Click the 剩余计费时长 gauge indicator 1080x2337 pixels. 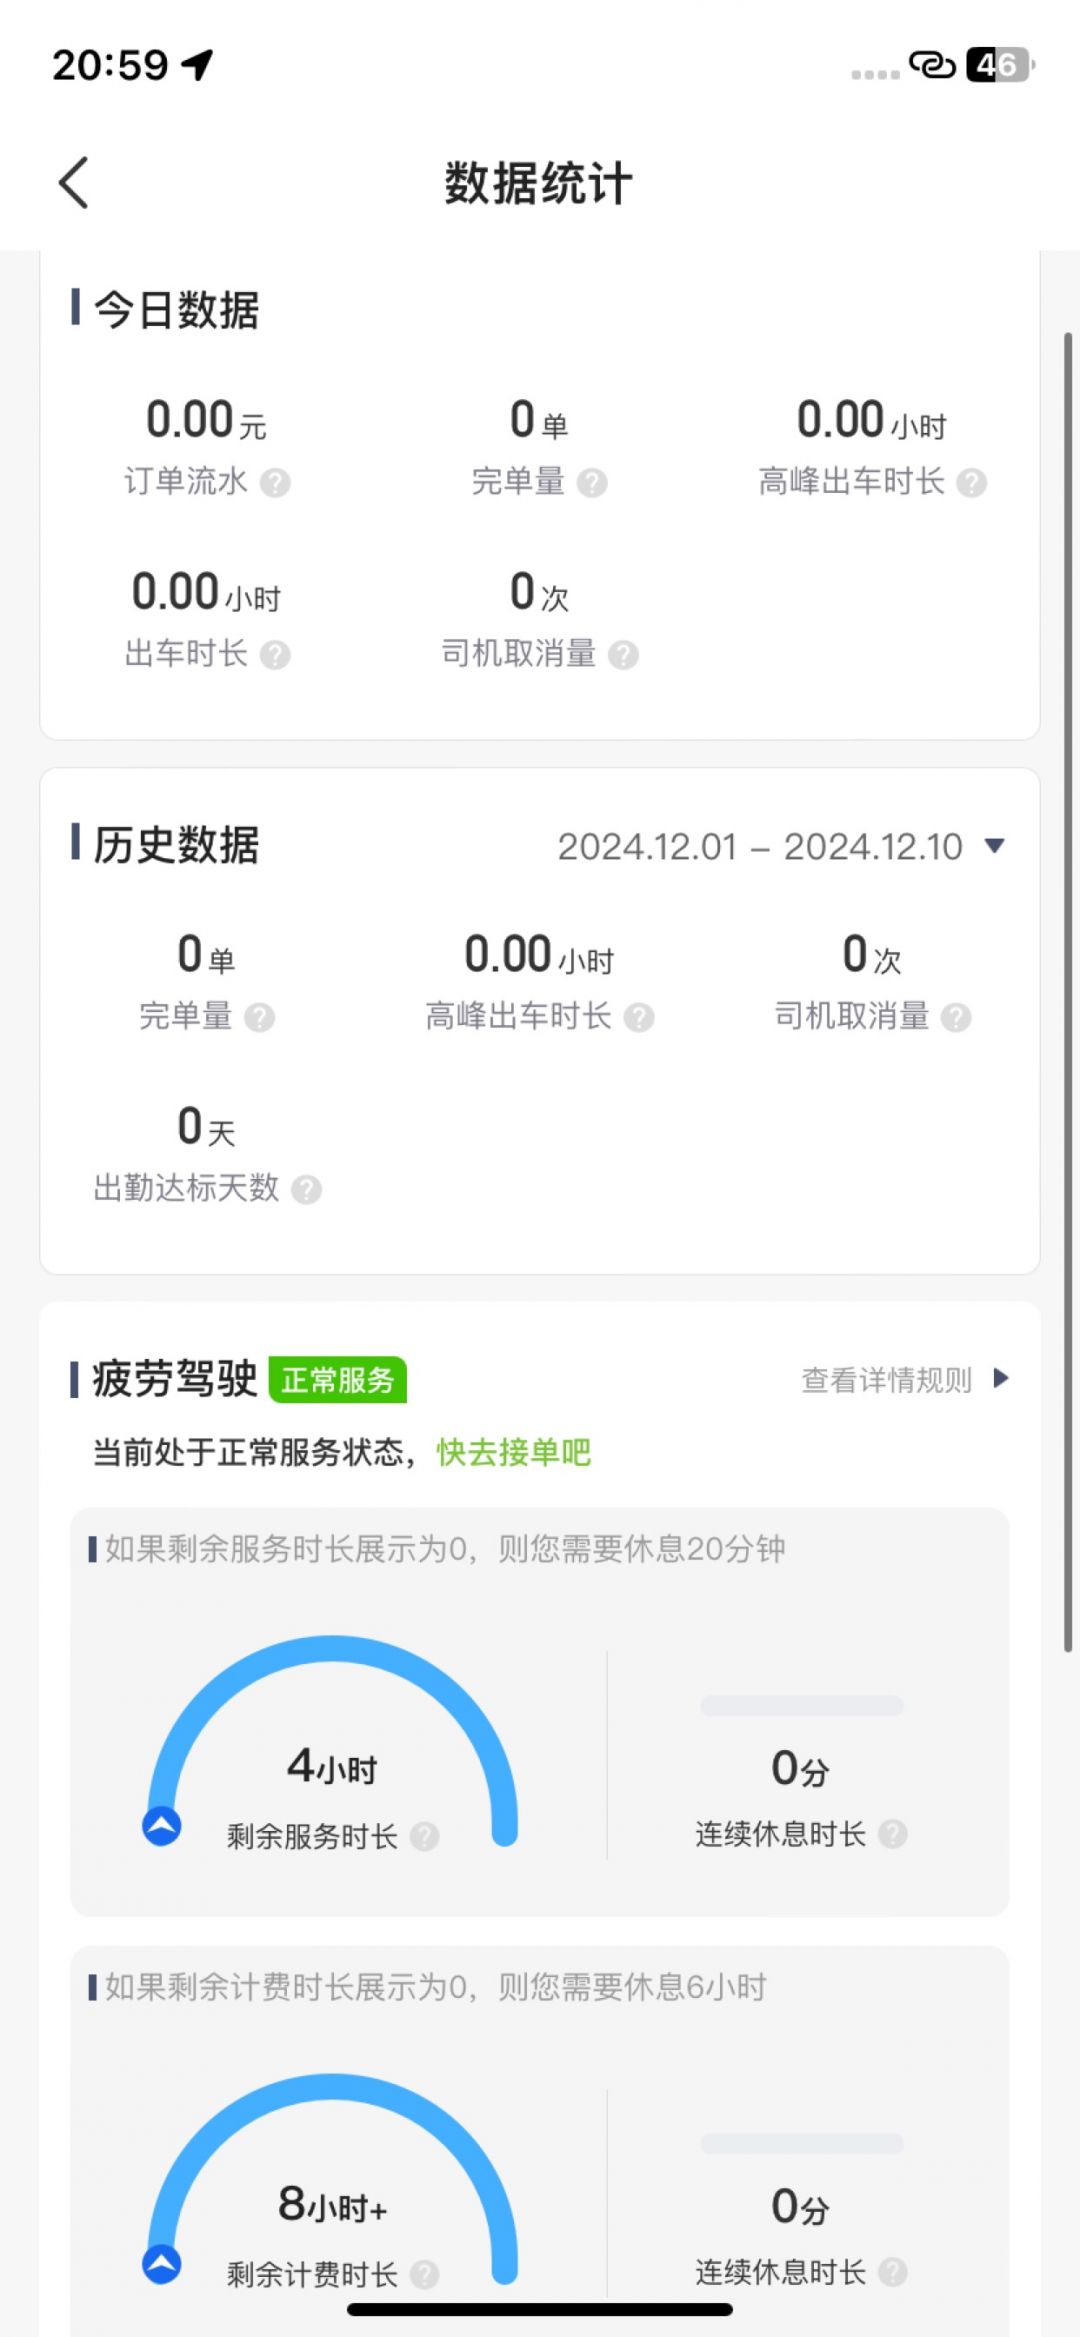(x=162, y=2264)
